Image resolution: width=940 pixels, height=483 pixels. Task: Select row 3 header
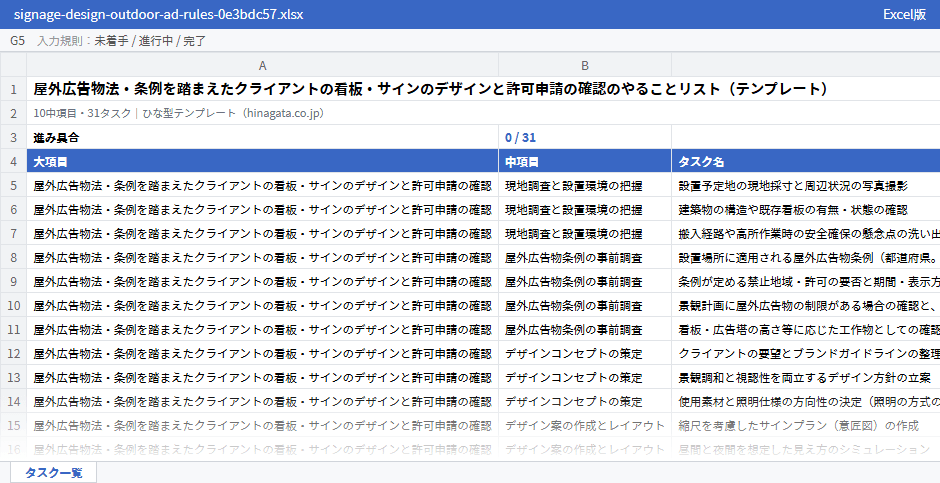(13, 137)
